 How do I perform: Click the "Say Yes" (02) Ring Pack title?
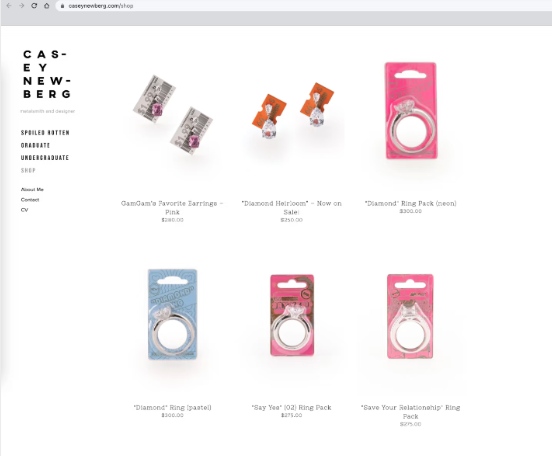291,407
